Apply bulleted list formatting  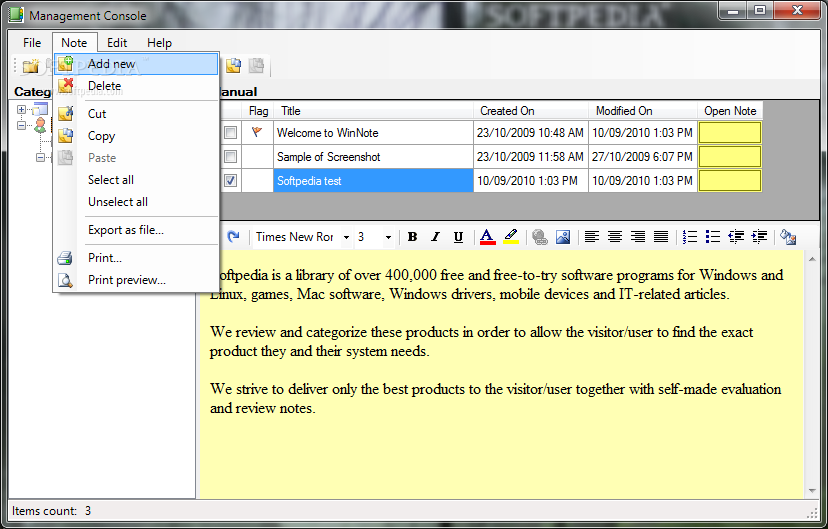(713, 237)
